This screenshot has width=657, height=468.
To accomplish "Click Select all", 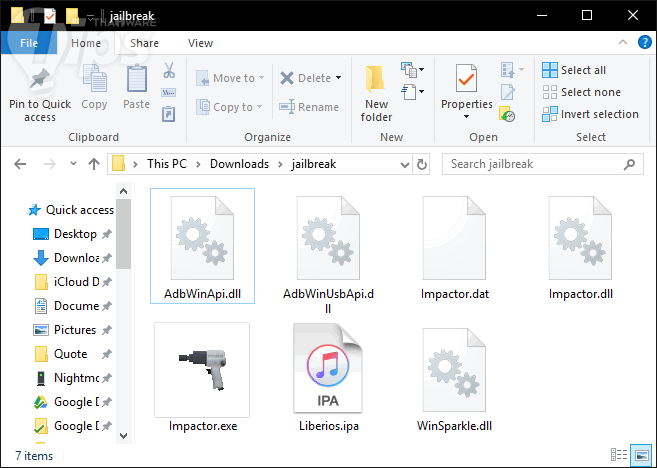I will (x=574, y=70).
